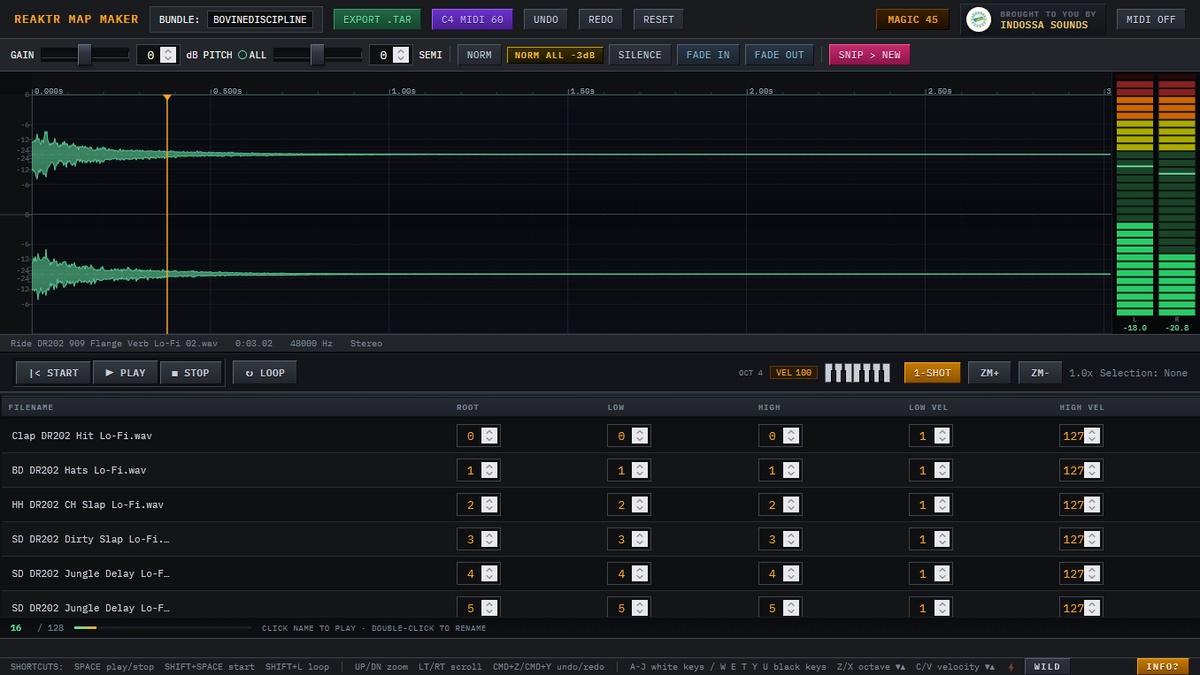Viewport: 1200px width, 675px height.
Task: Apply FADE IN to the sample
Action: click(708, 55)
